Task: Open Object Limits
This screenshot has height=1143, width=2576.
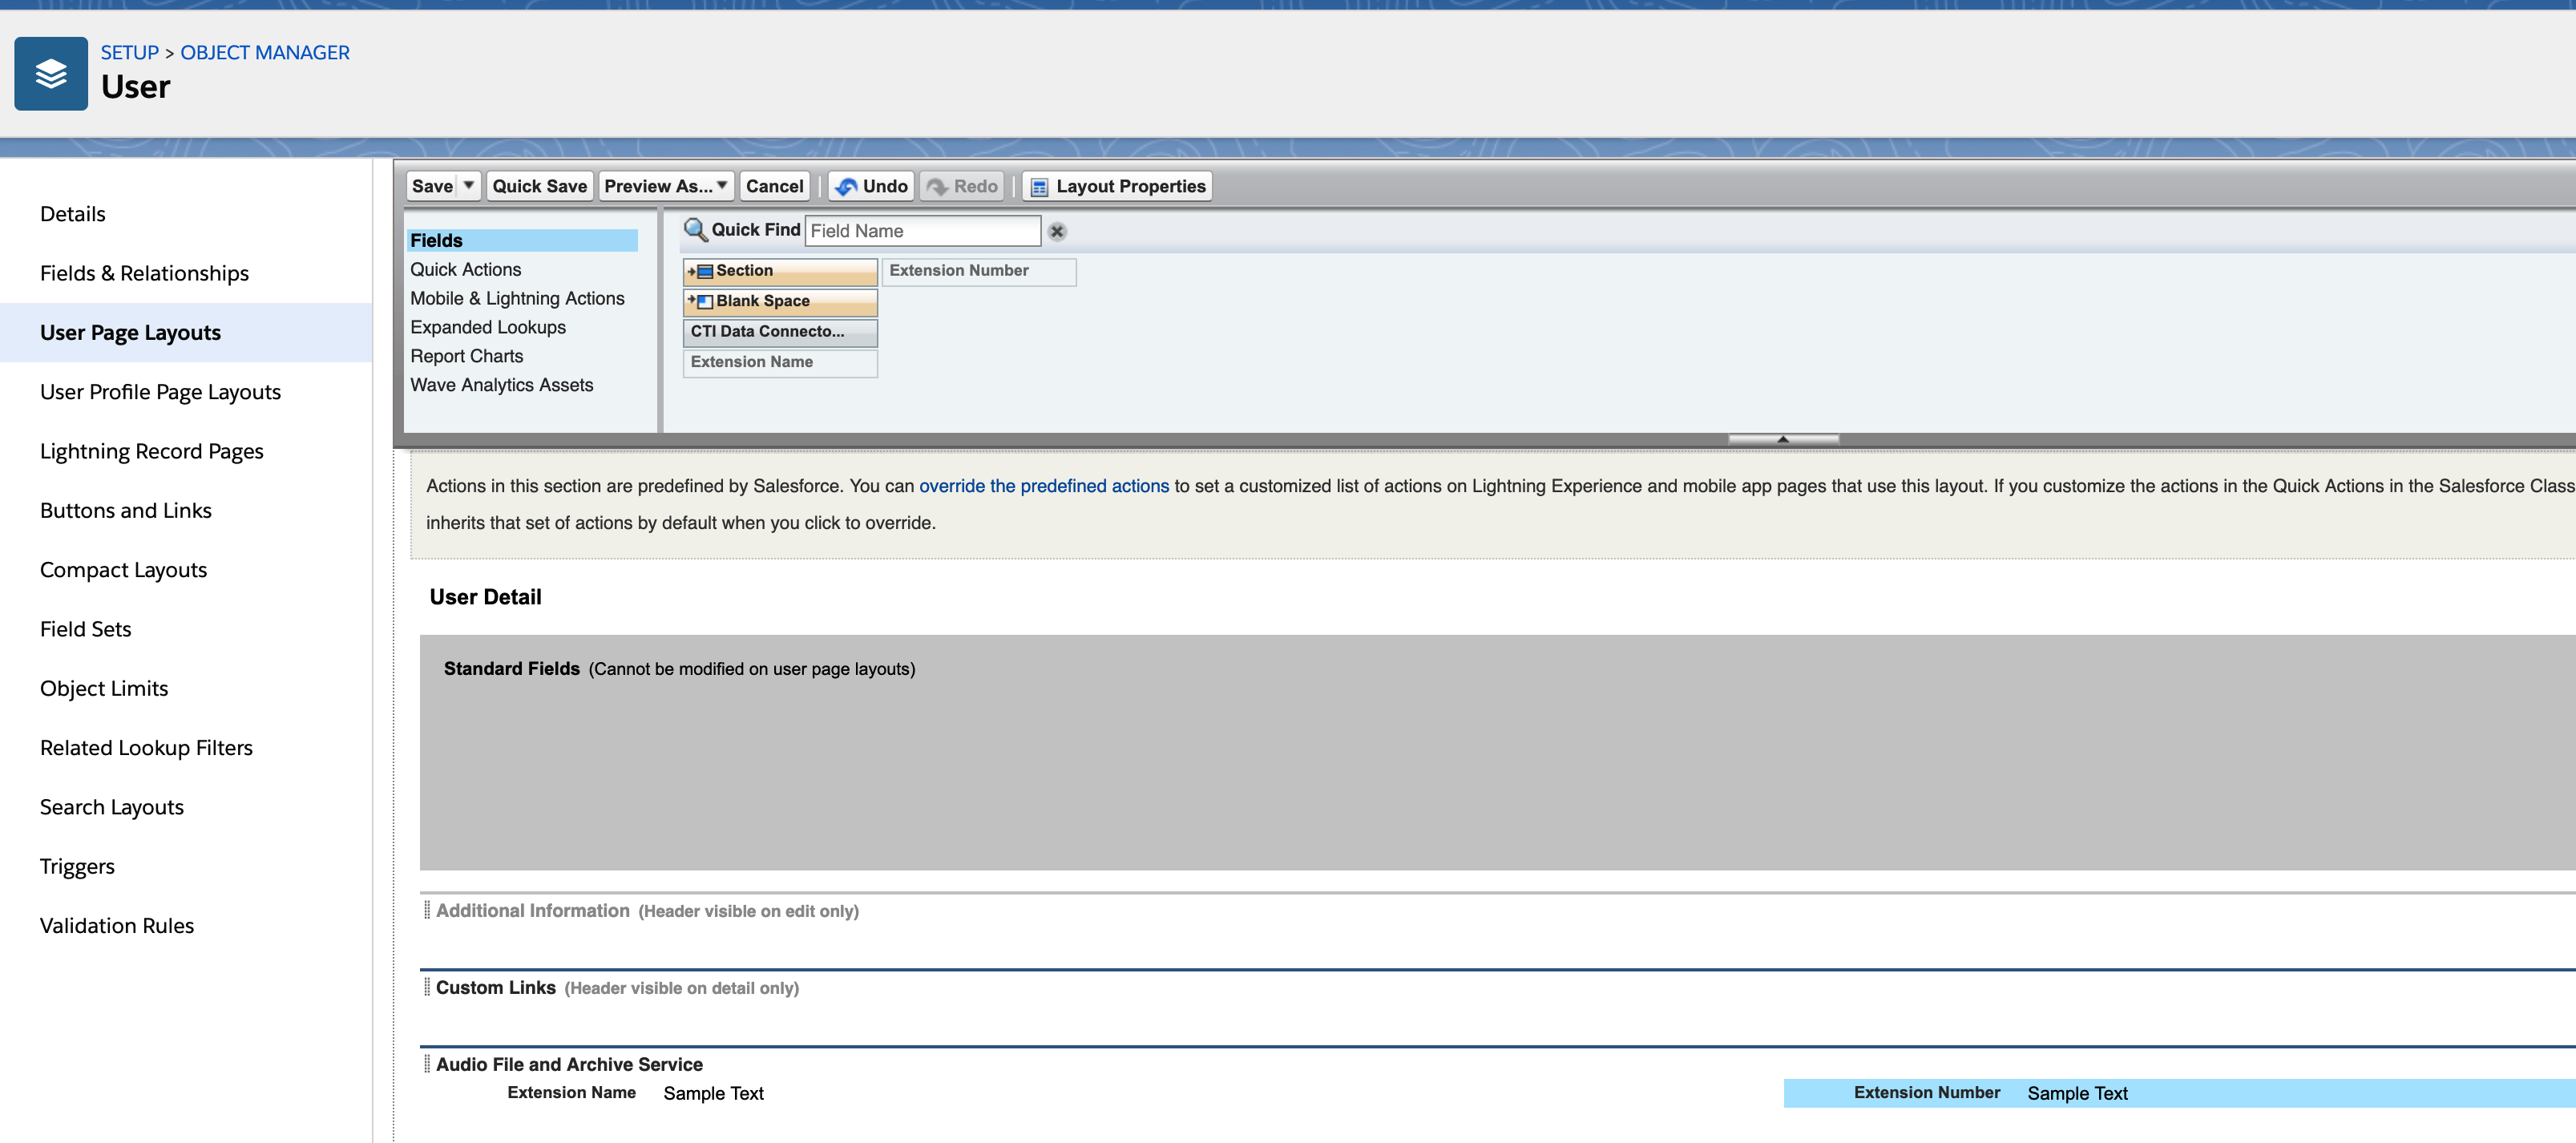Action: 104,689
